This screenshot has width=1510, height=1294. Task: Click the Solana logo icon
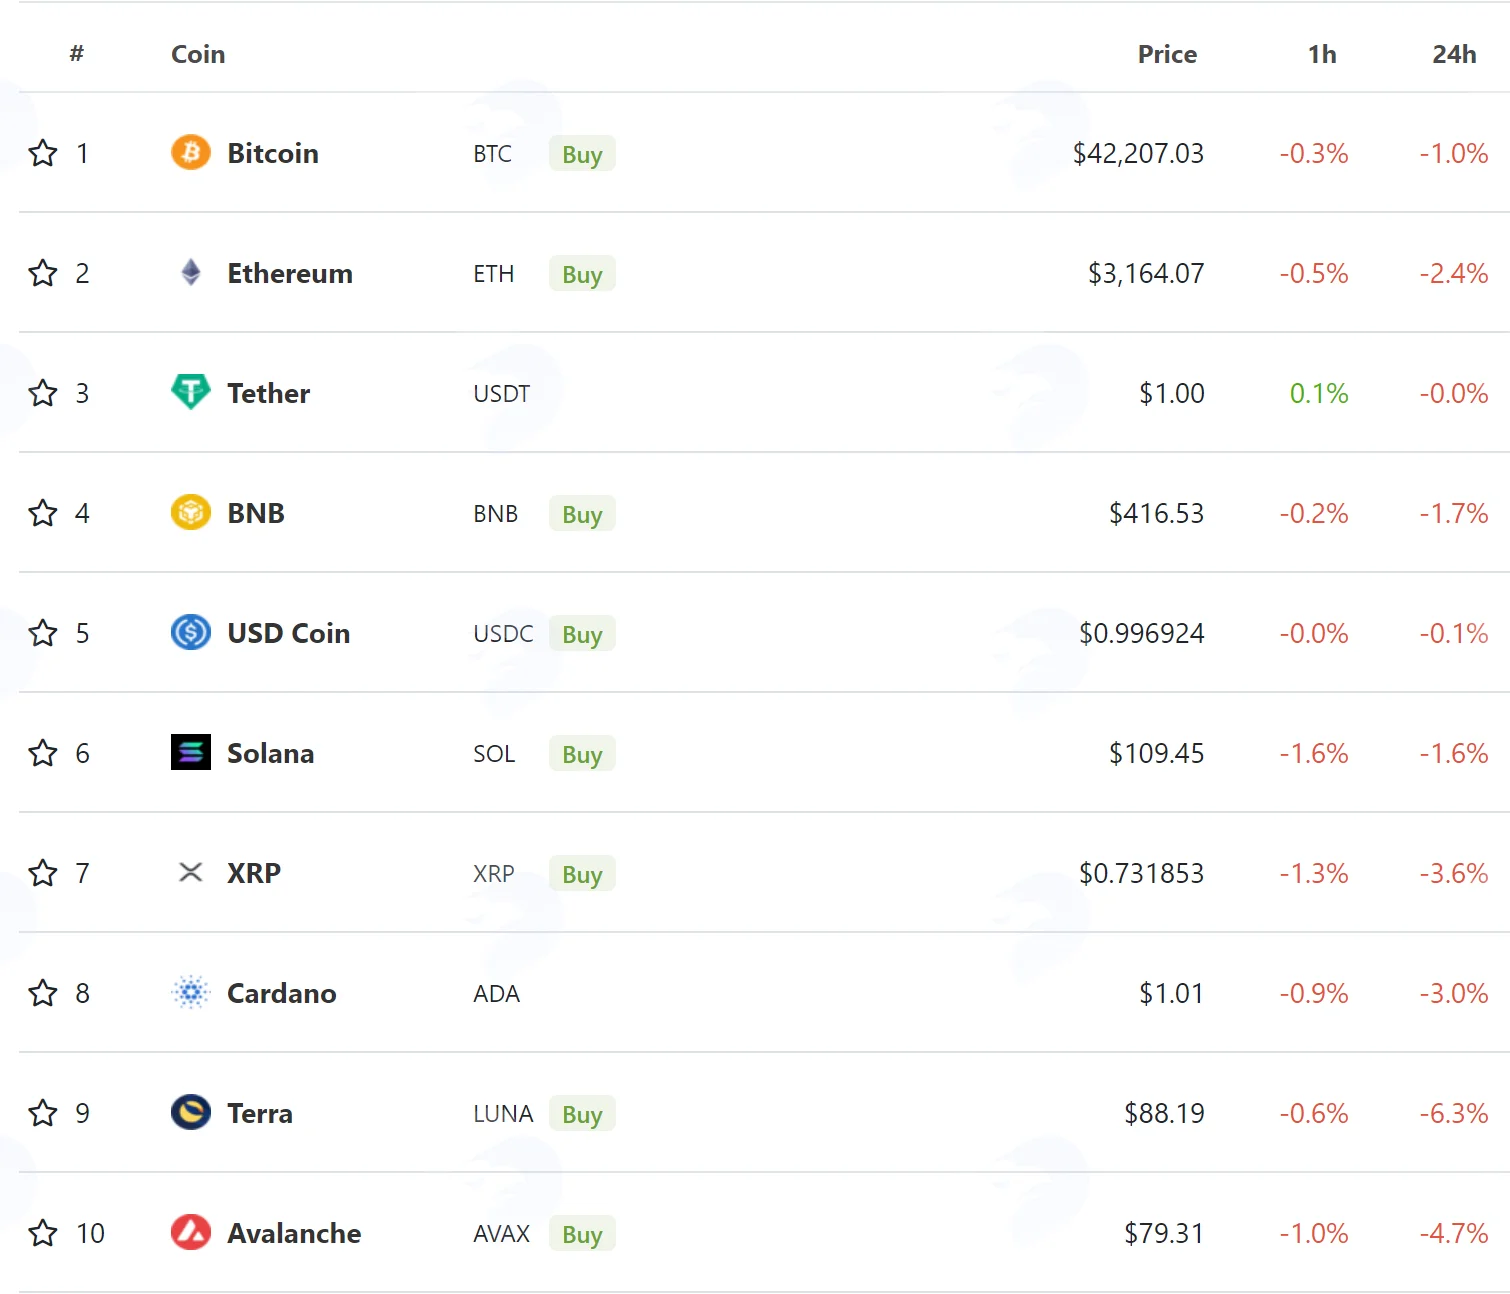[191, 752]
